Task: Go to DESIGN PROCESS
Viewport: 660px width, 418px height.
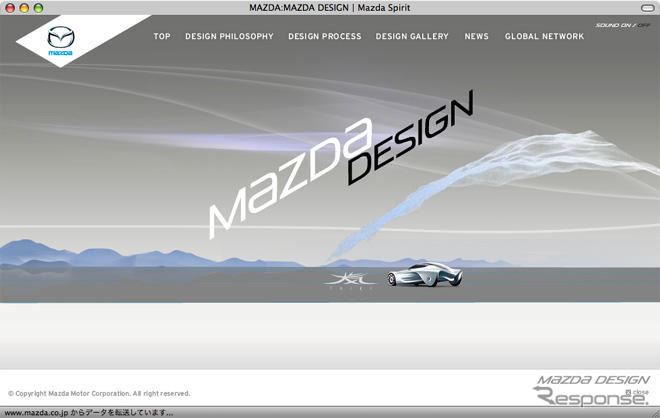Action: [x=325, y=36]
